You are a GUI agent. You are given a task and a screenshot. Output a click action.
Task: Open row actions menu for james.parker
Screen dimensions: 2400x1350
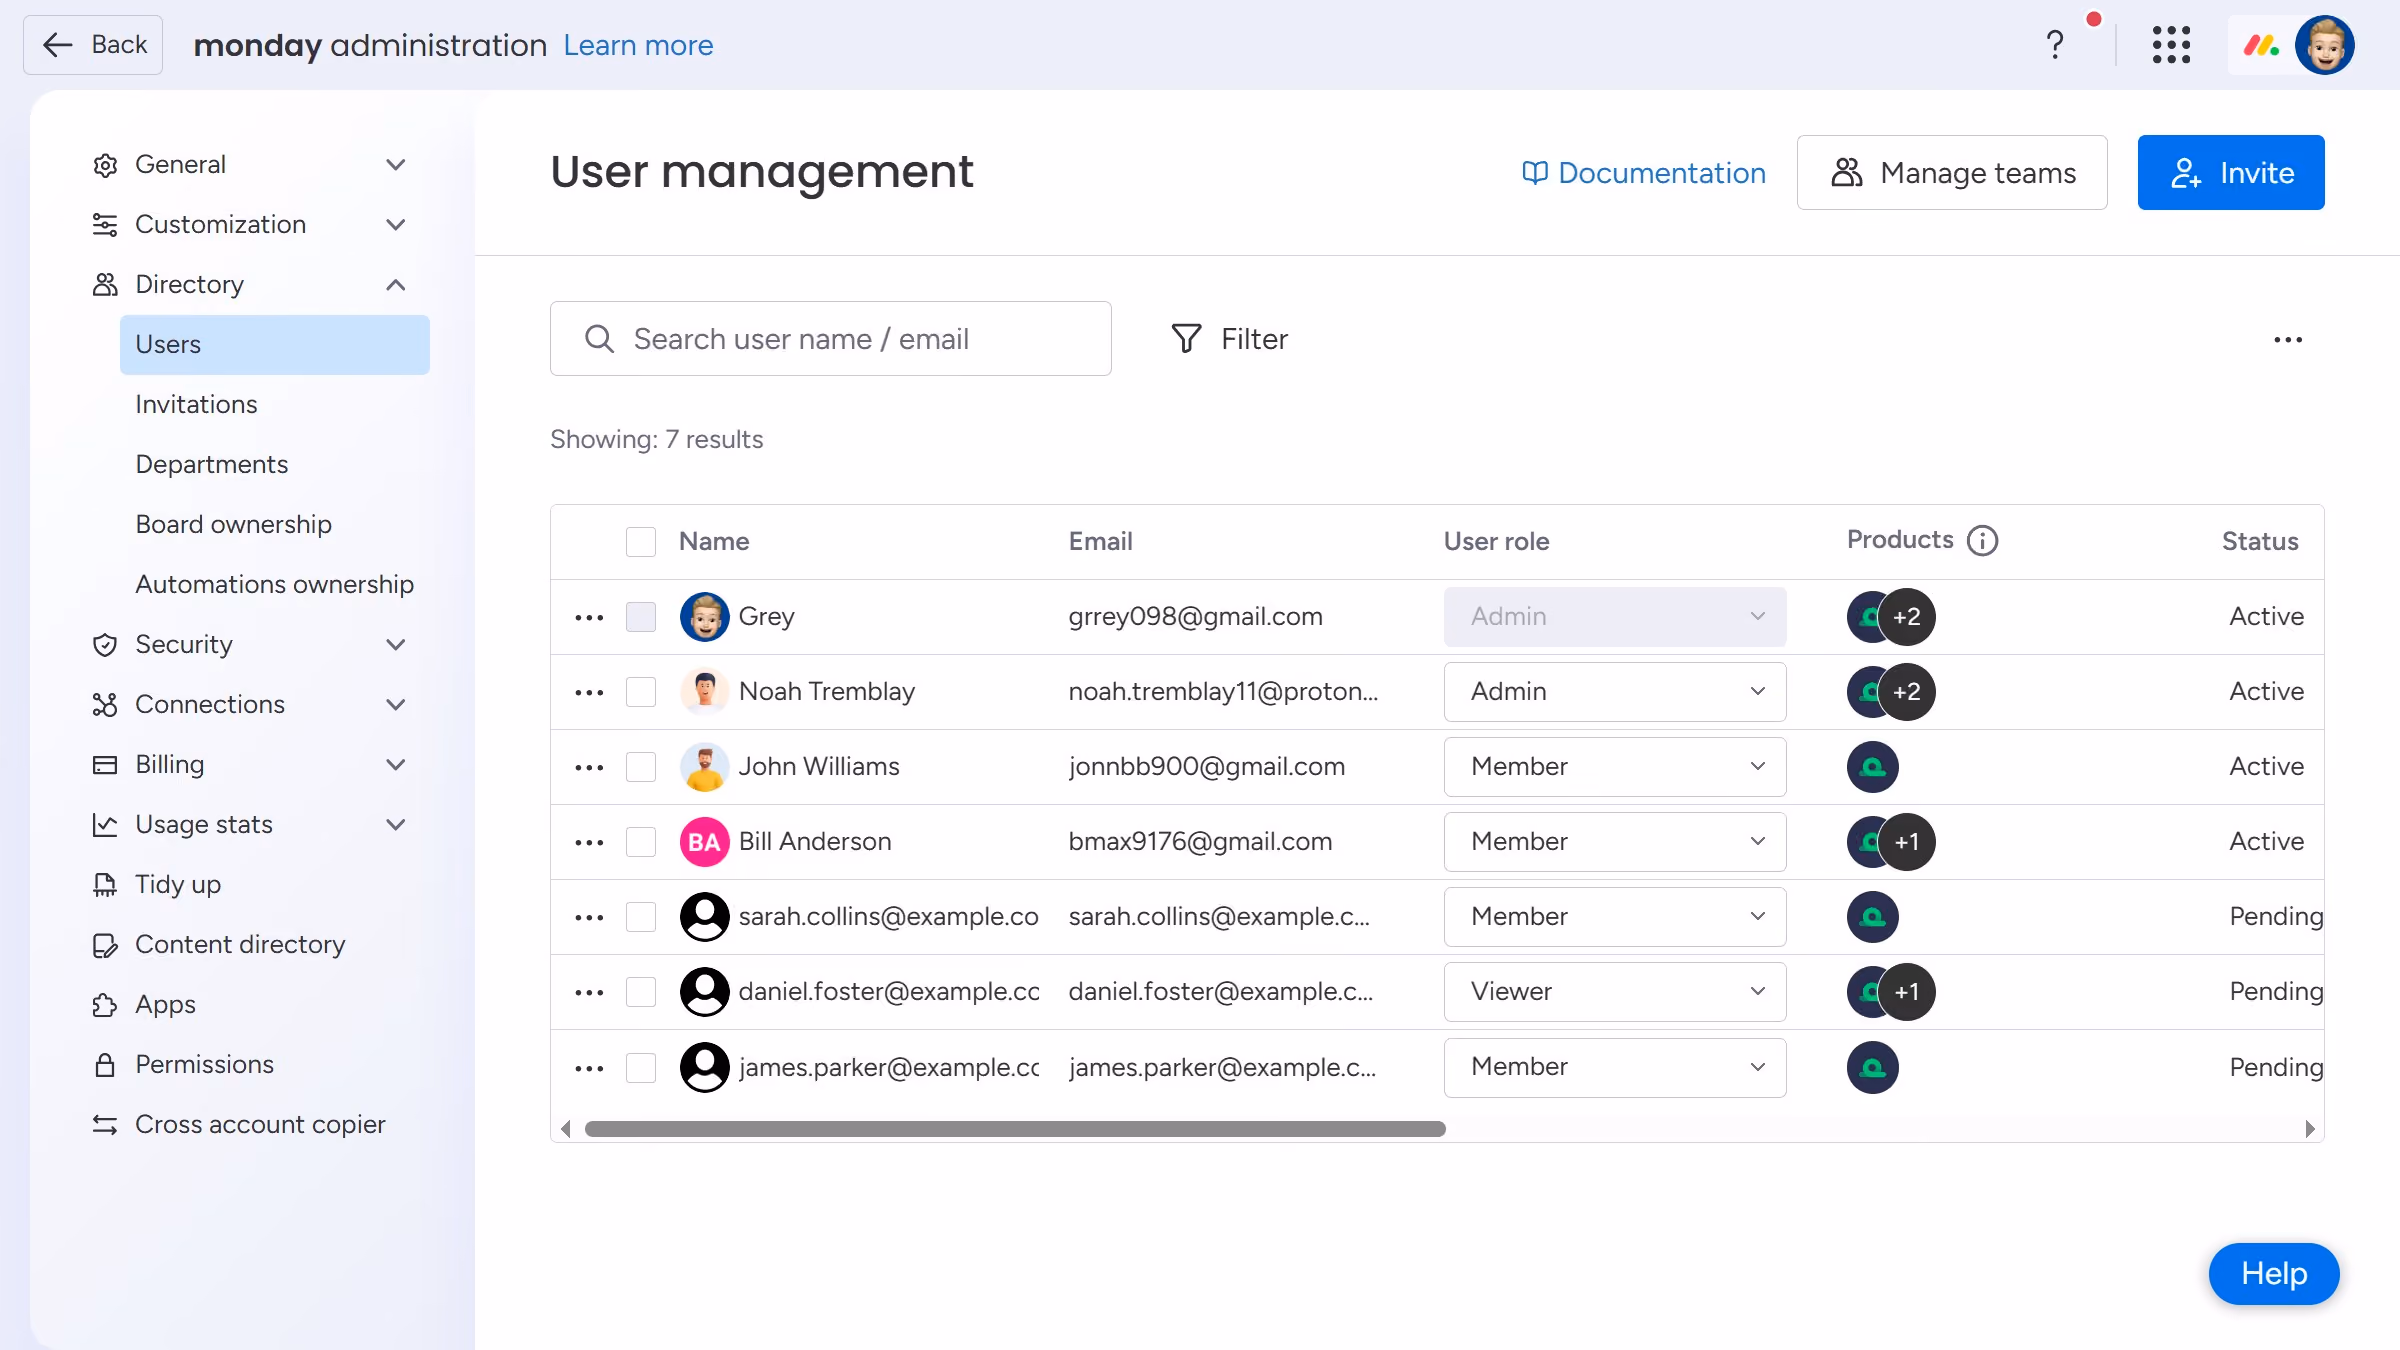click(589, 1068)
